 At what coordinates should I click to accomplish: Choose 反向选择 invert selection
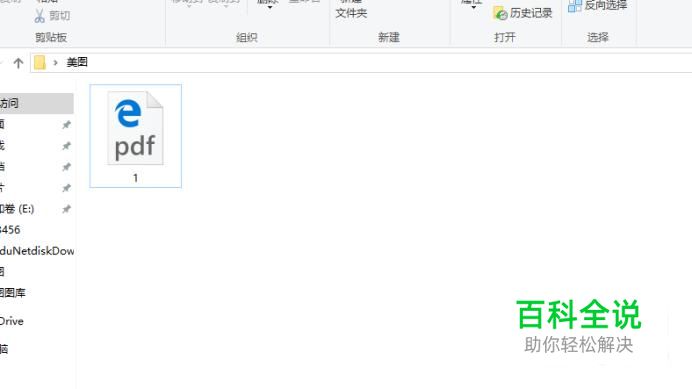pyautogui.click(x=598, y=5)
